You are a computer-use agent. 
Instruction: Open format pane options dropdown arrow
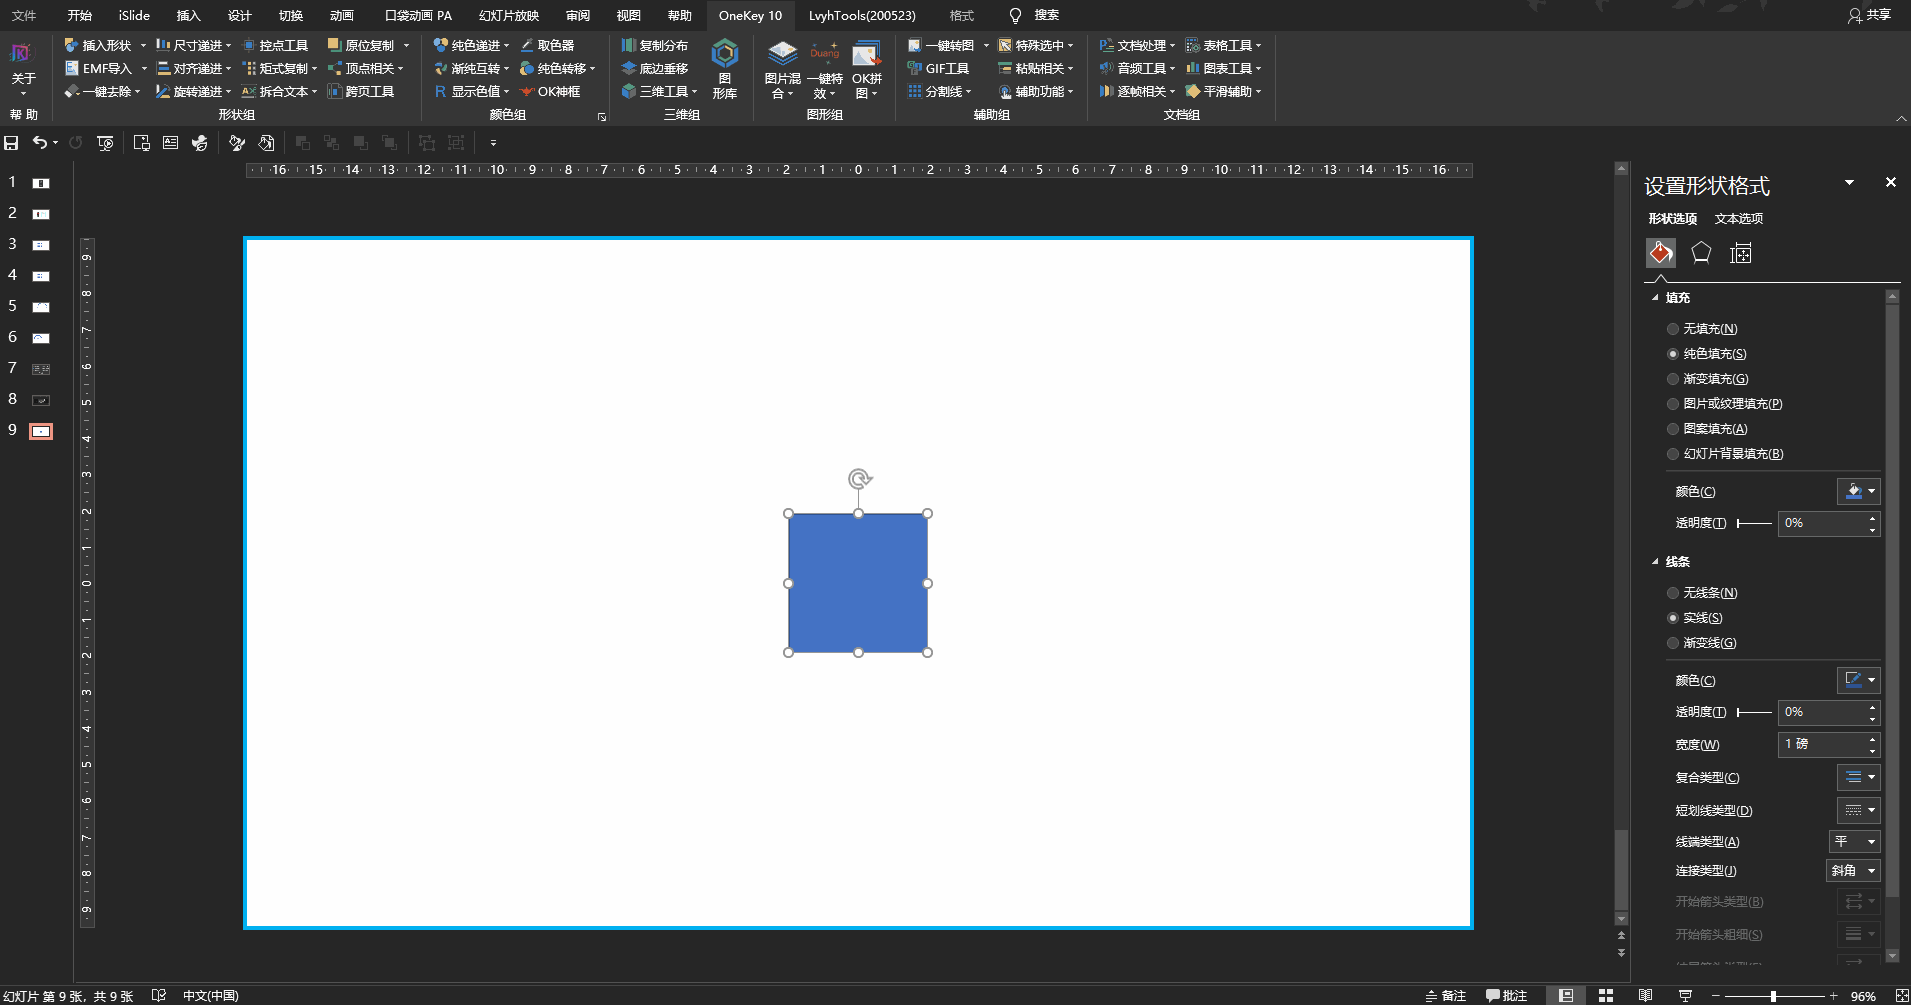[1849, 182]
